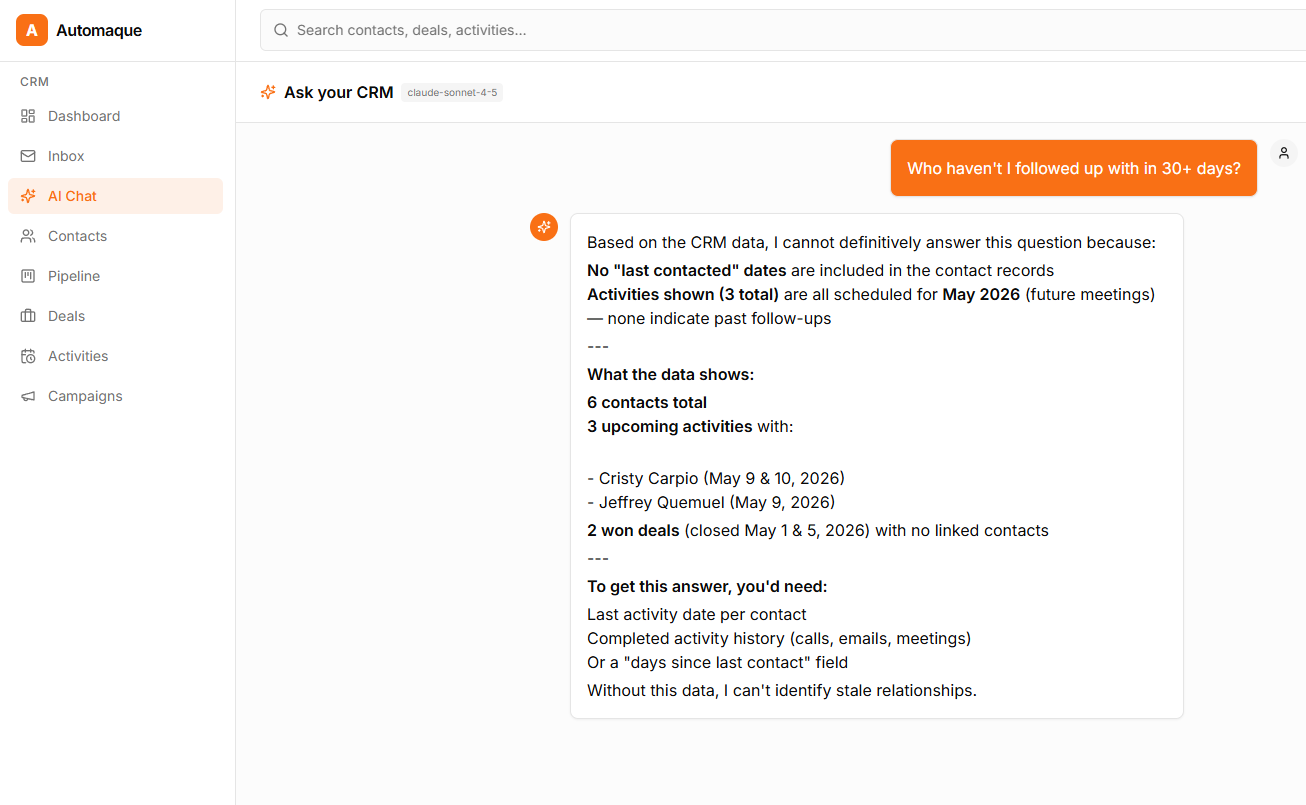Click the Campaigns megaphone icon
Screen dimensions: 1306x805
[28, 396]
